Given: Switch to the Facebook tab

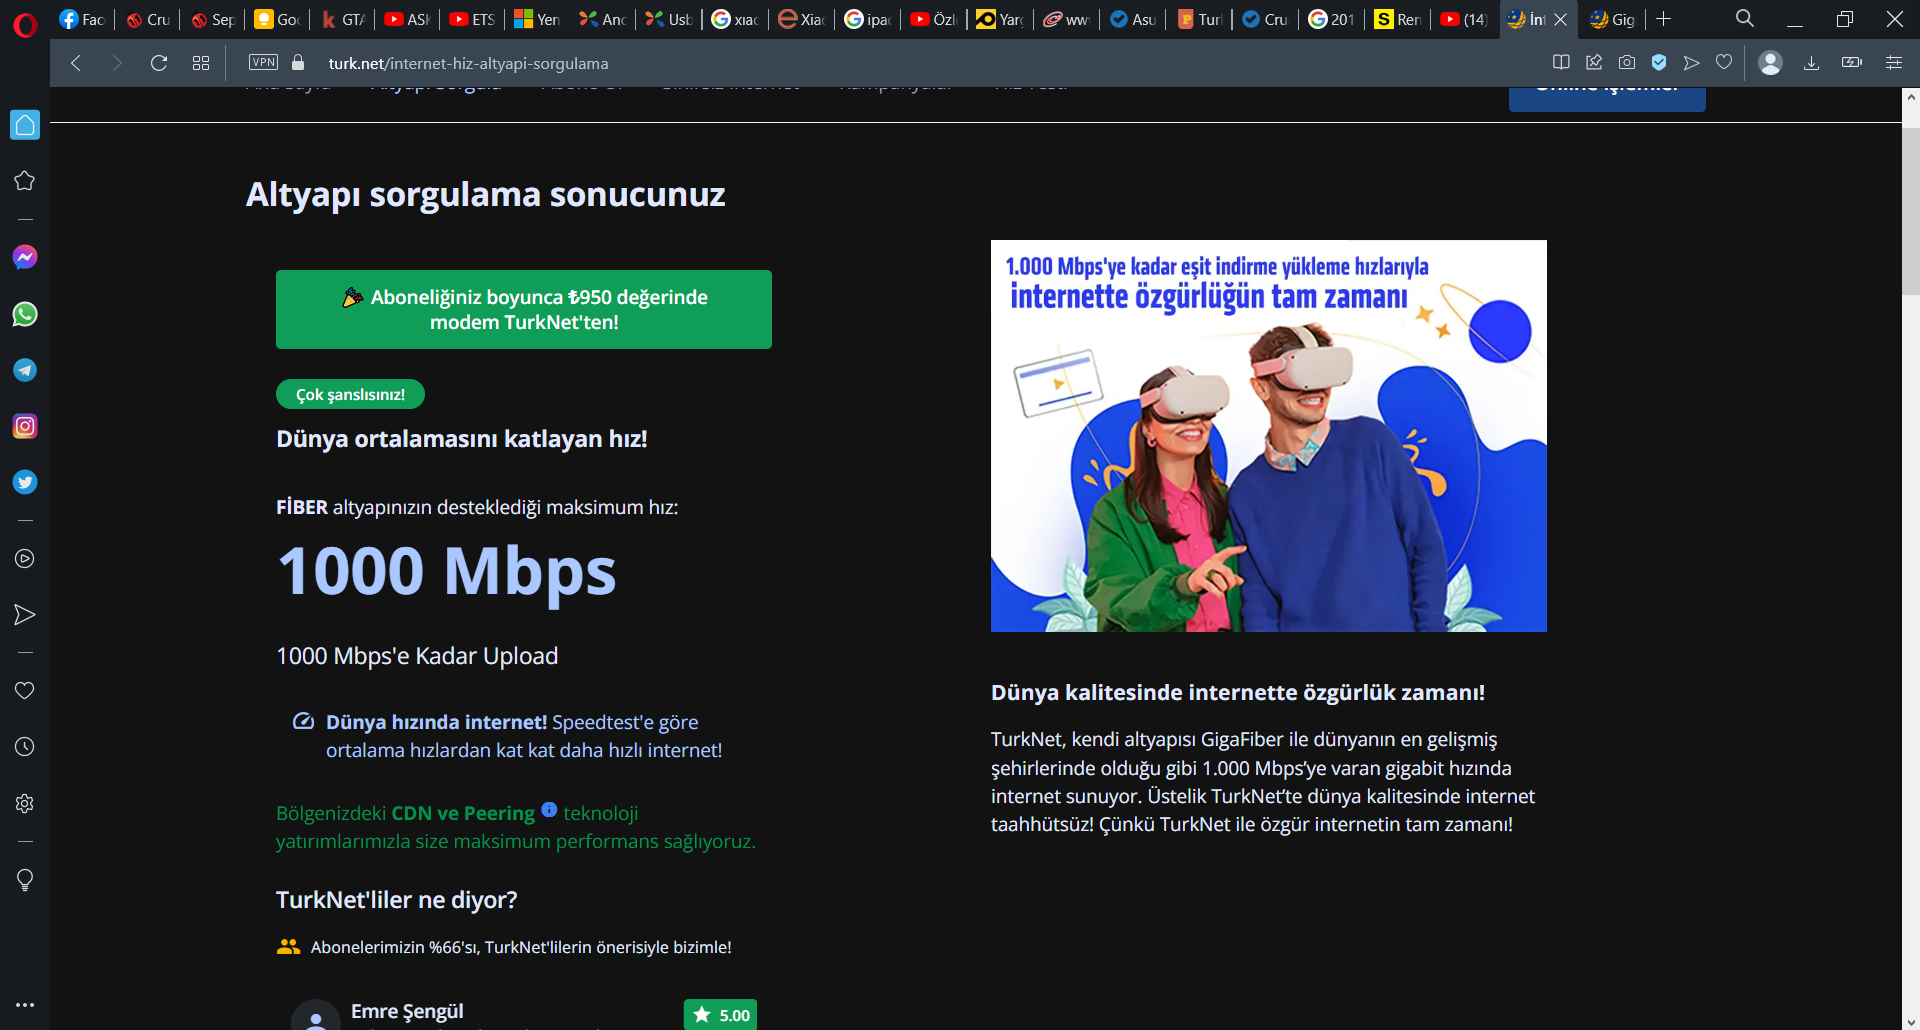Looking at the screenshot, I should 82,19.
